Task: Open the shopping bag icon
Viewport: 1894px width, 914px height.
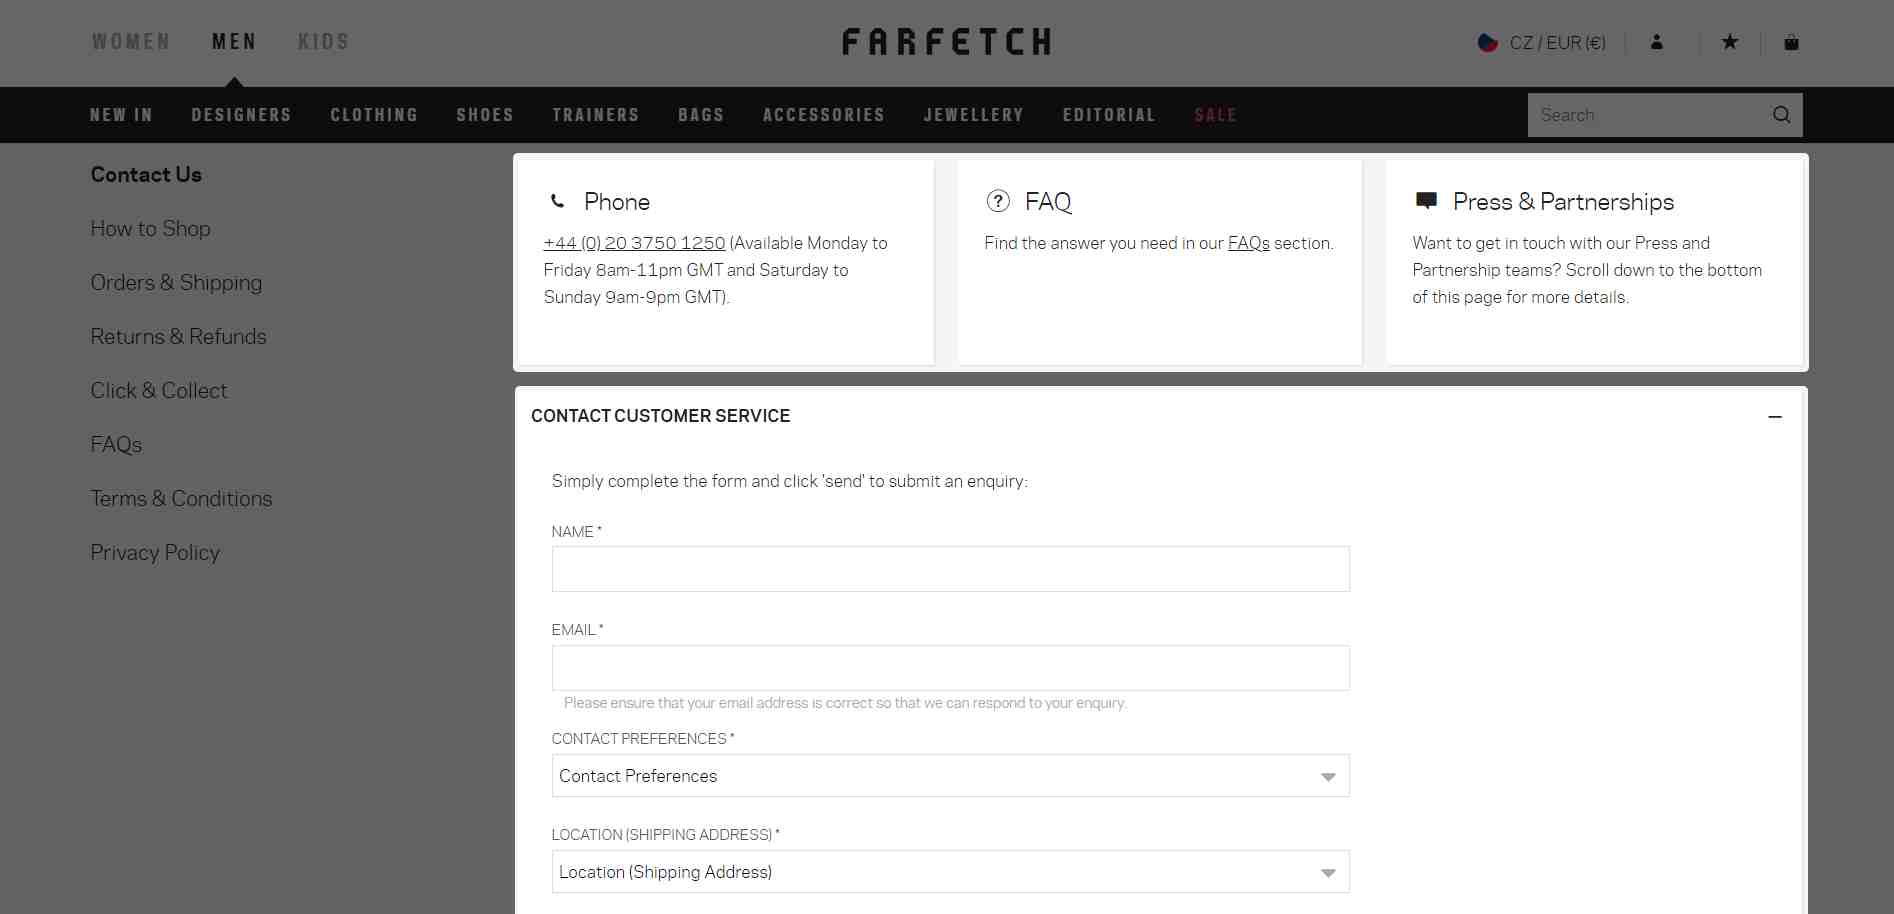Action: click(x=1791, y=42)
